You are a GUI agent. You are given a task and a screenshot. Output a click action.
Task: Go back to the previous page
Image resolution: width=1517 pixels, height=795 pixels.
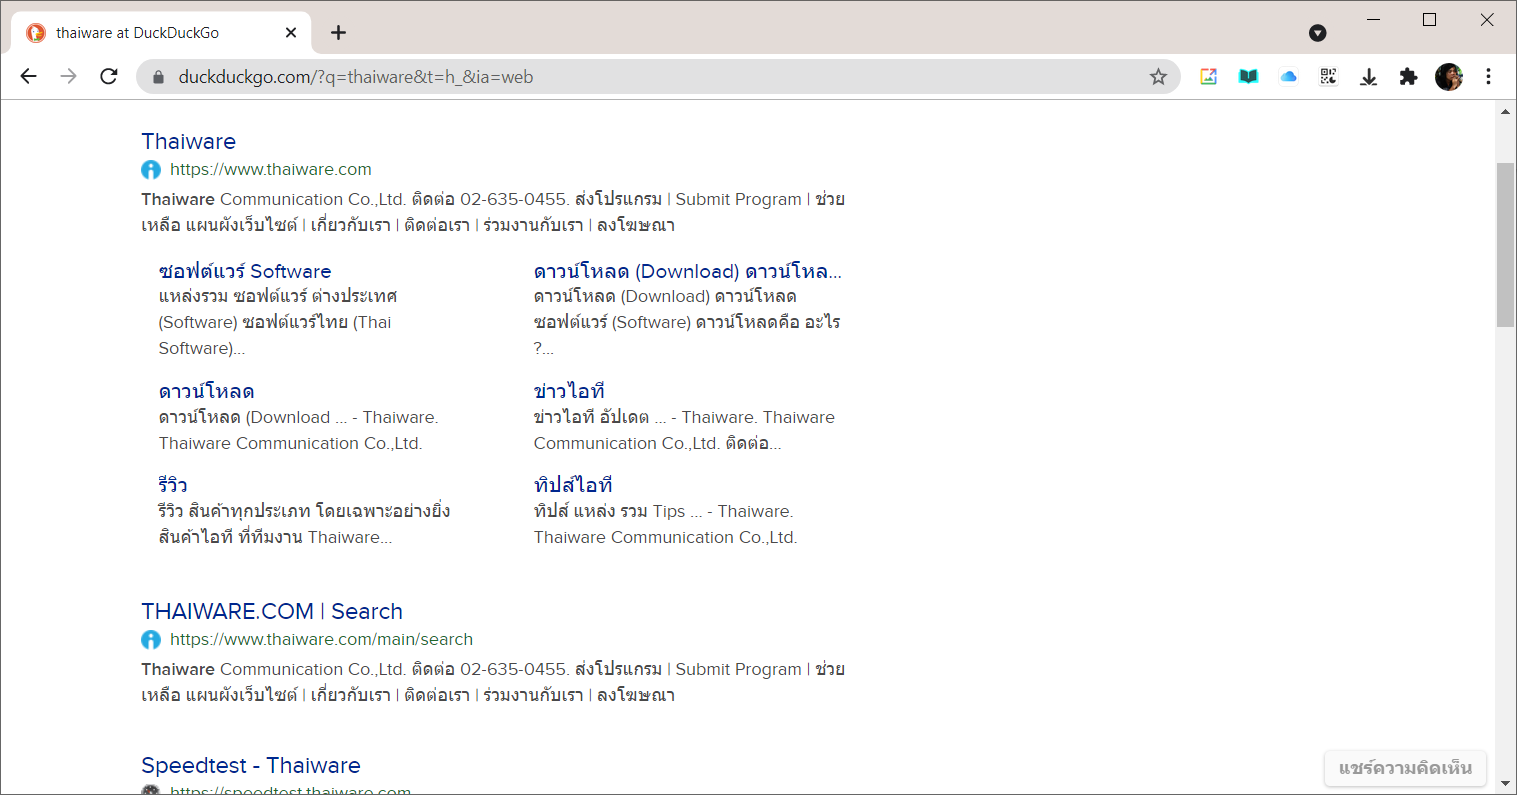pos(28,77)
